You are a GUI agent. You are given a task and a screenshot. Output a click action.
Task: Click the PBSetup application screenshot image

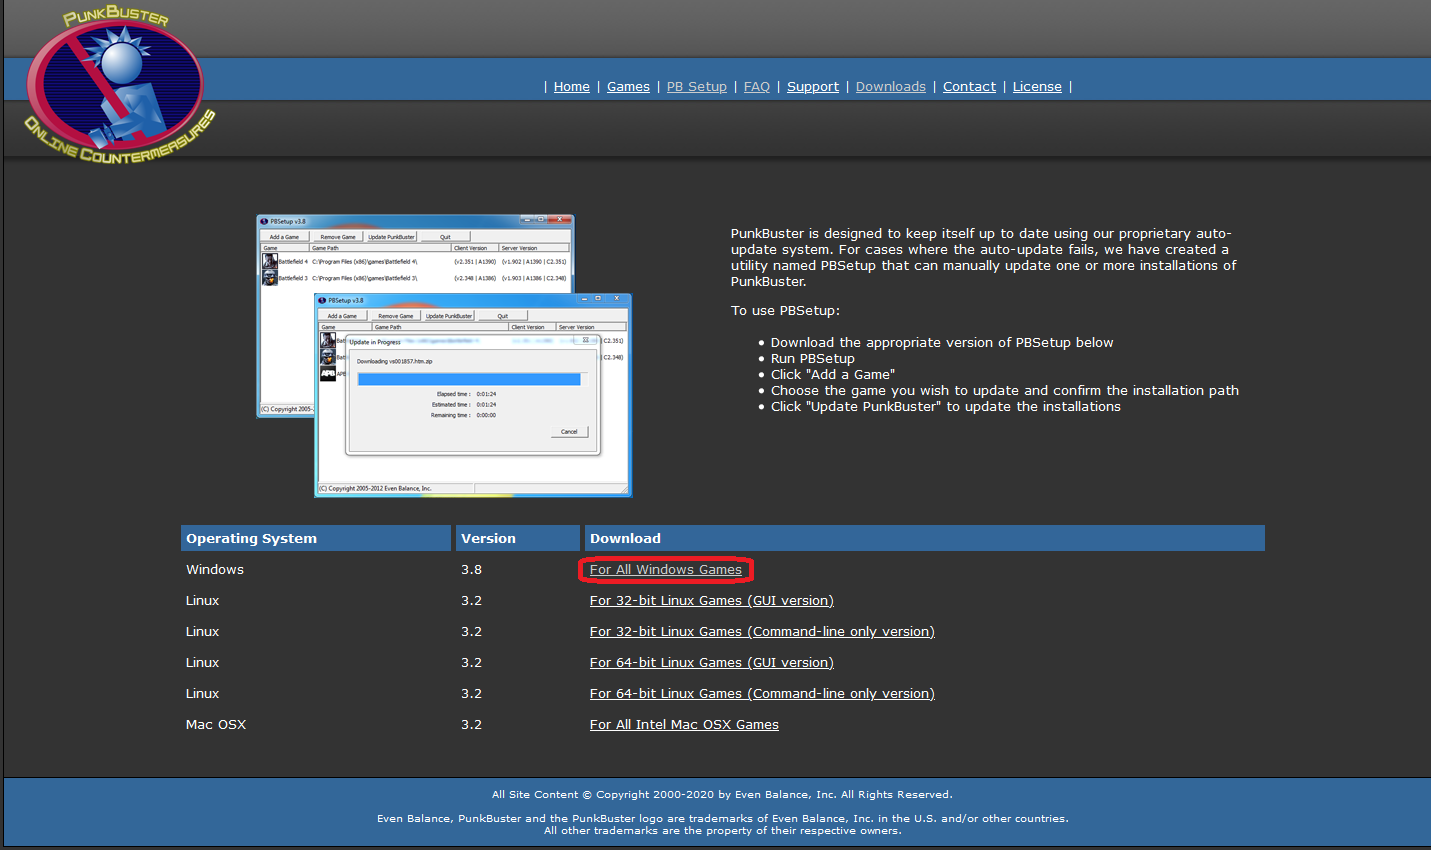[444, 356]
